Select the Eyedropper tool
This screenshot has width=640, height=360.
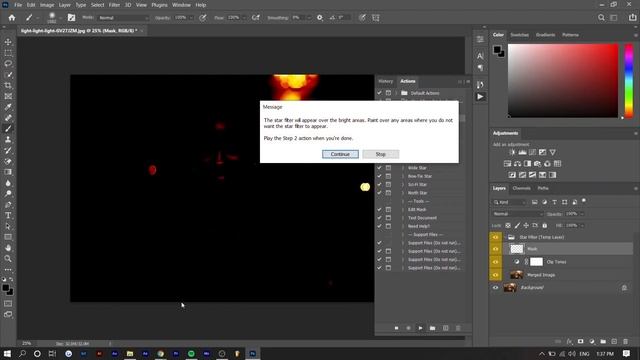pyautogui.click(x=8, y=107)
